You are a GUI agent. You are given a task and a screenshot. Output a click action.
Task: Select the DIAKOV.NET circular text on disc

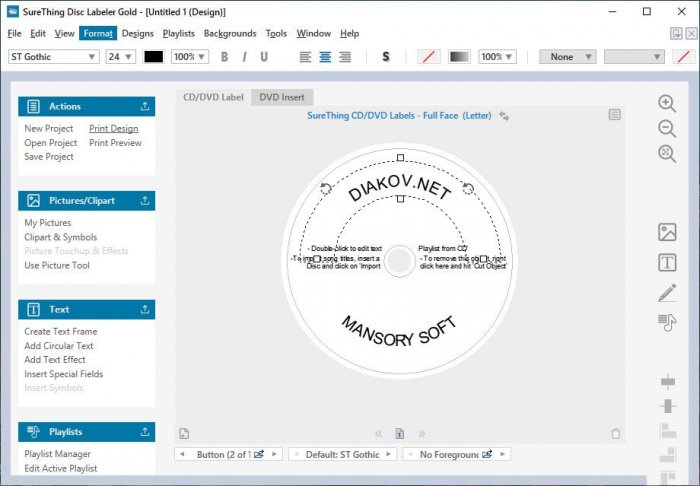coord(400,187)
